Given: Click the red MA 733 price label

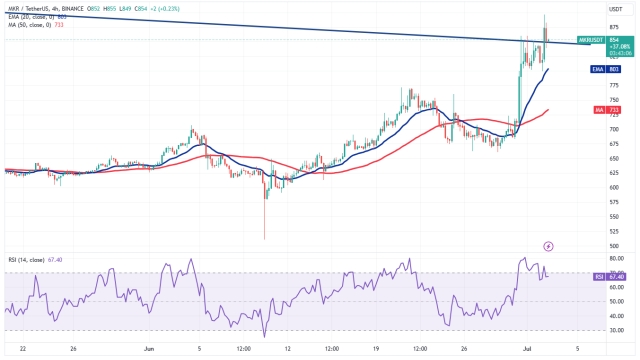Looking at the screenshot, I should click(607, 110).
